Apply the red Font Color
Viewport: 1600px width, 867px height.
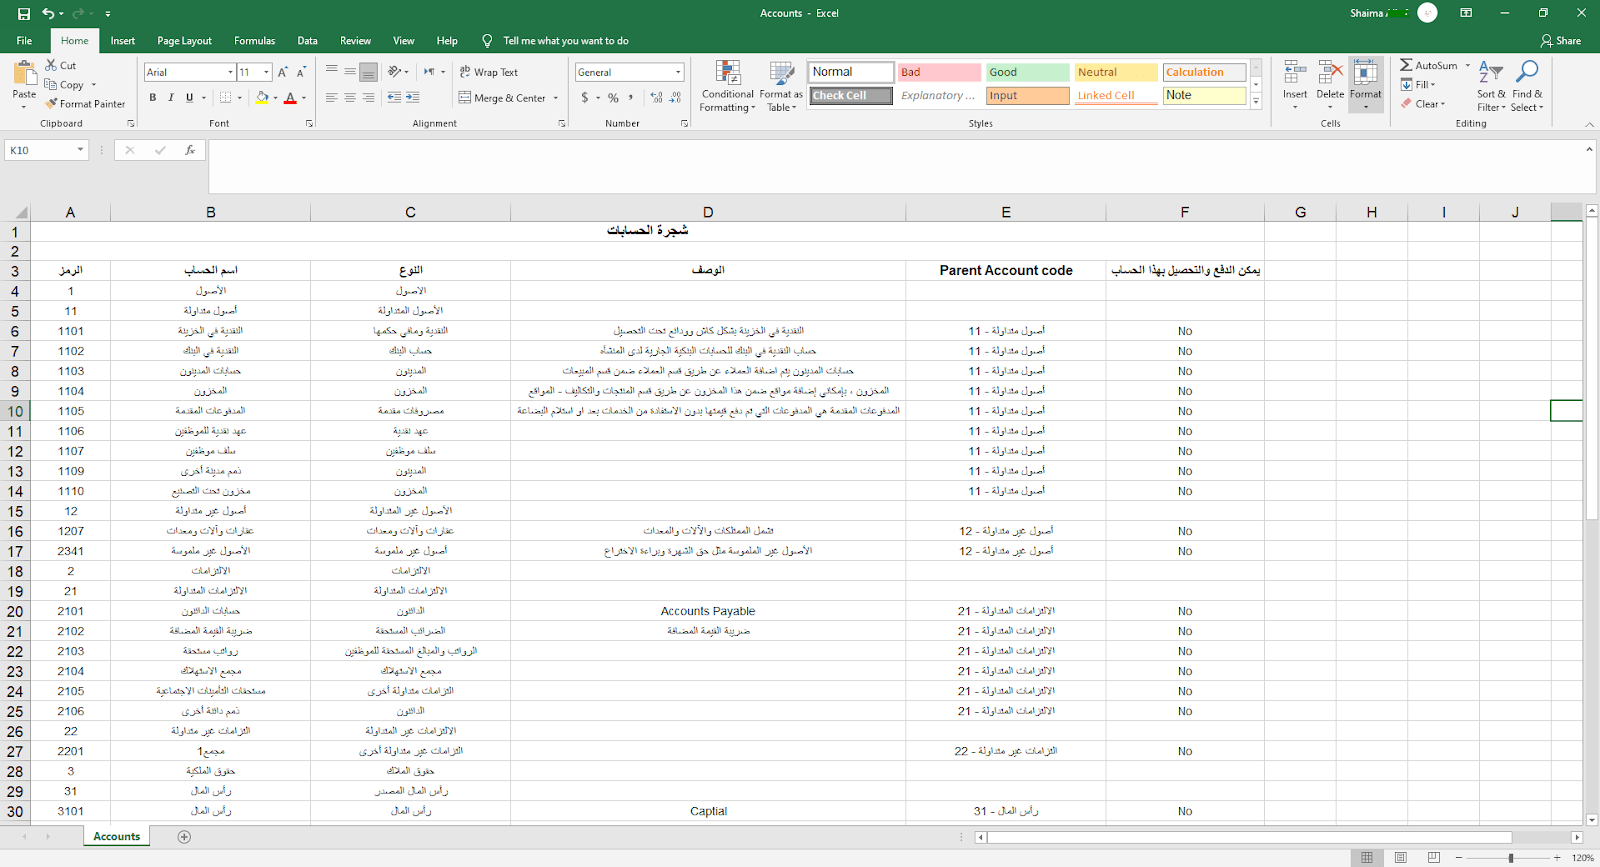tap(290, 98)
